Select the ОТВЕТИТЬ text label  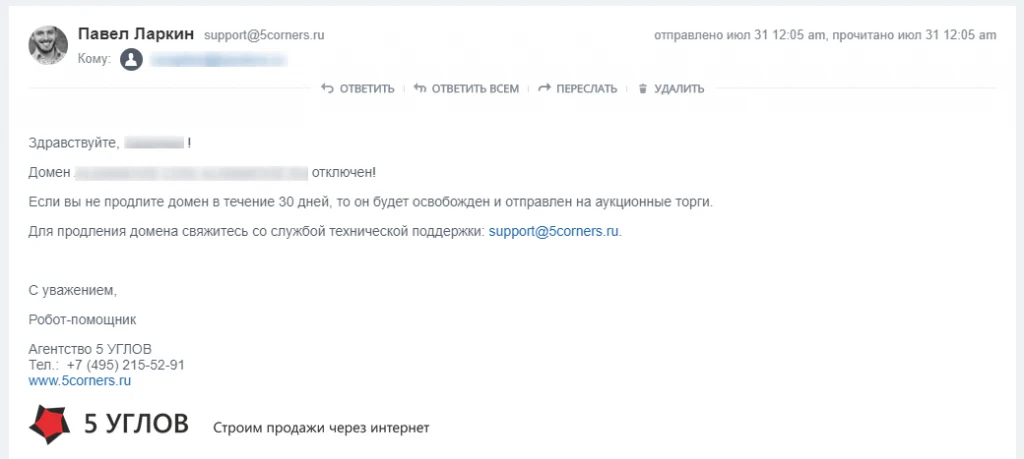click(x=367, y=89)
